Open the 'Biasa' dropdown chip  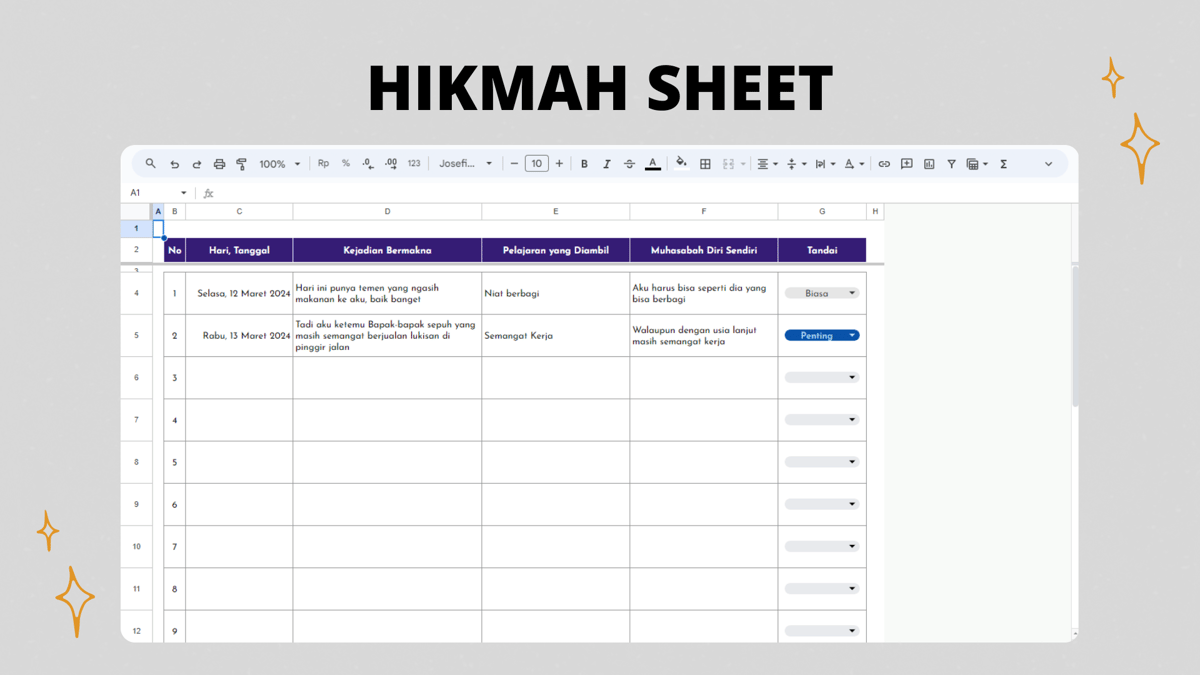tap(822, 293)
